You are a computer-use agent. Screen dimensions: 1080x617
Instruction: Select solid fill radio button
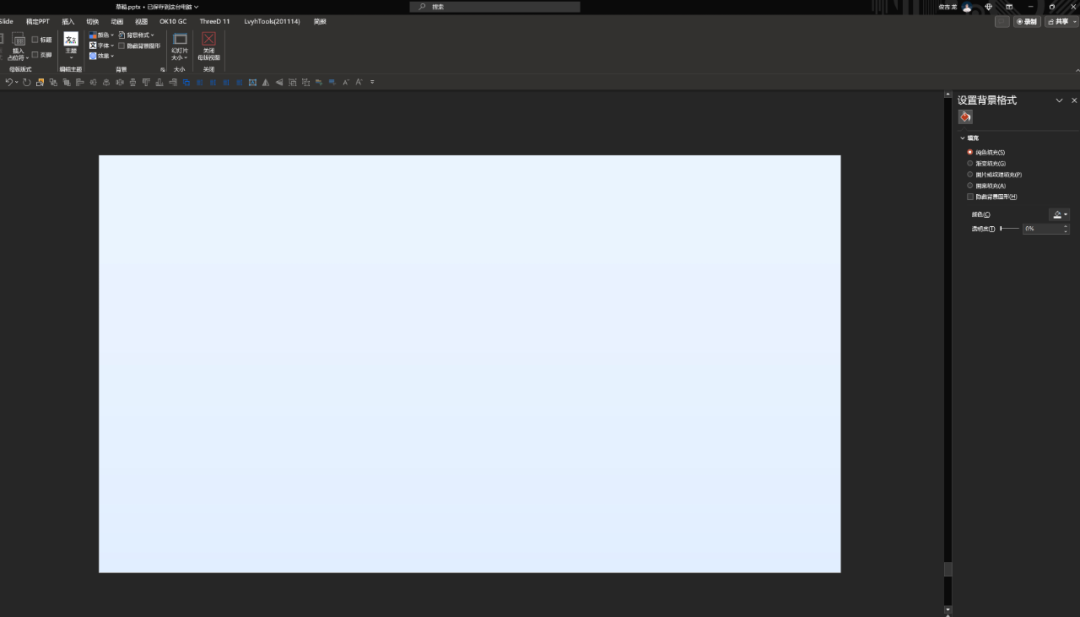point(970,152)
